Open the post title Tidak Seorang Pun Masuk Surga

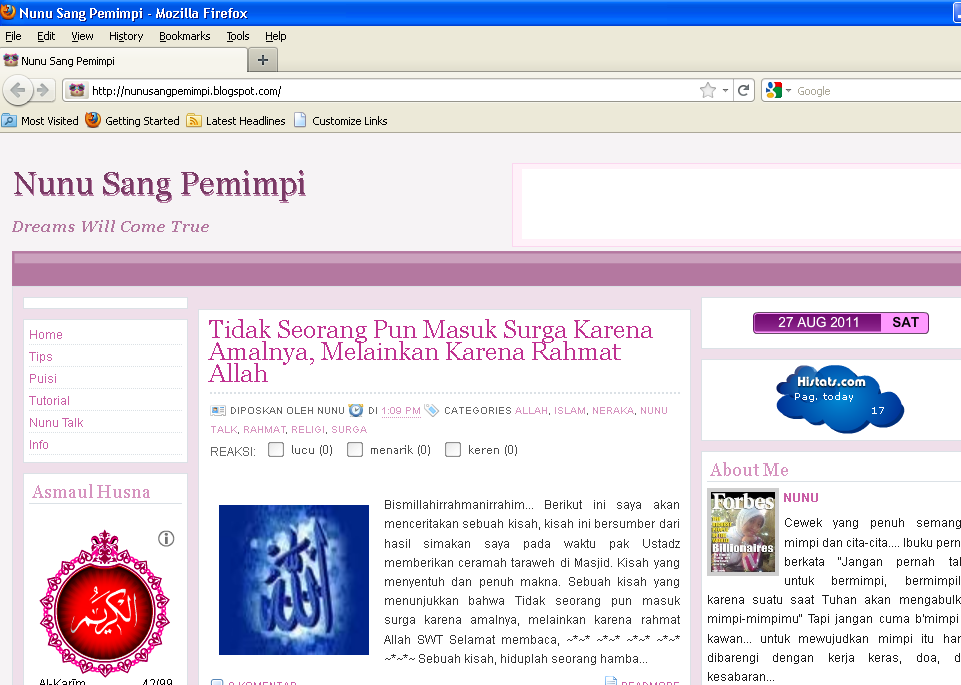(431, 352)
